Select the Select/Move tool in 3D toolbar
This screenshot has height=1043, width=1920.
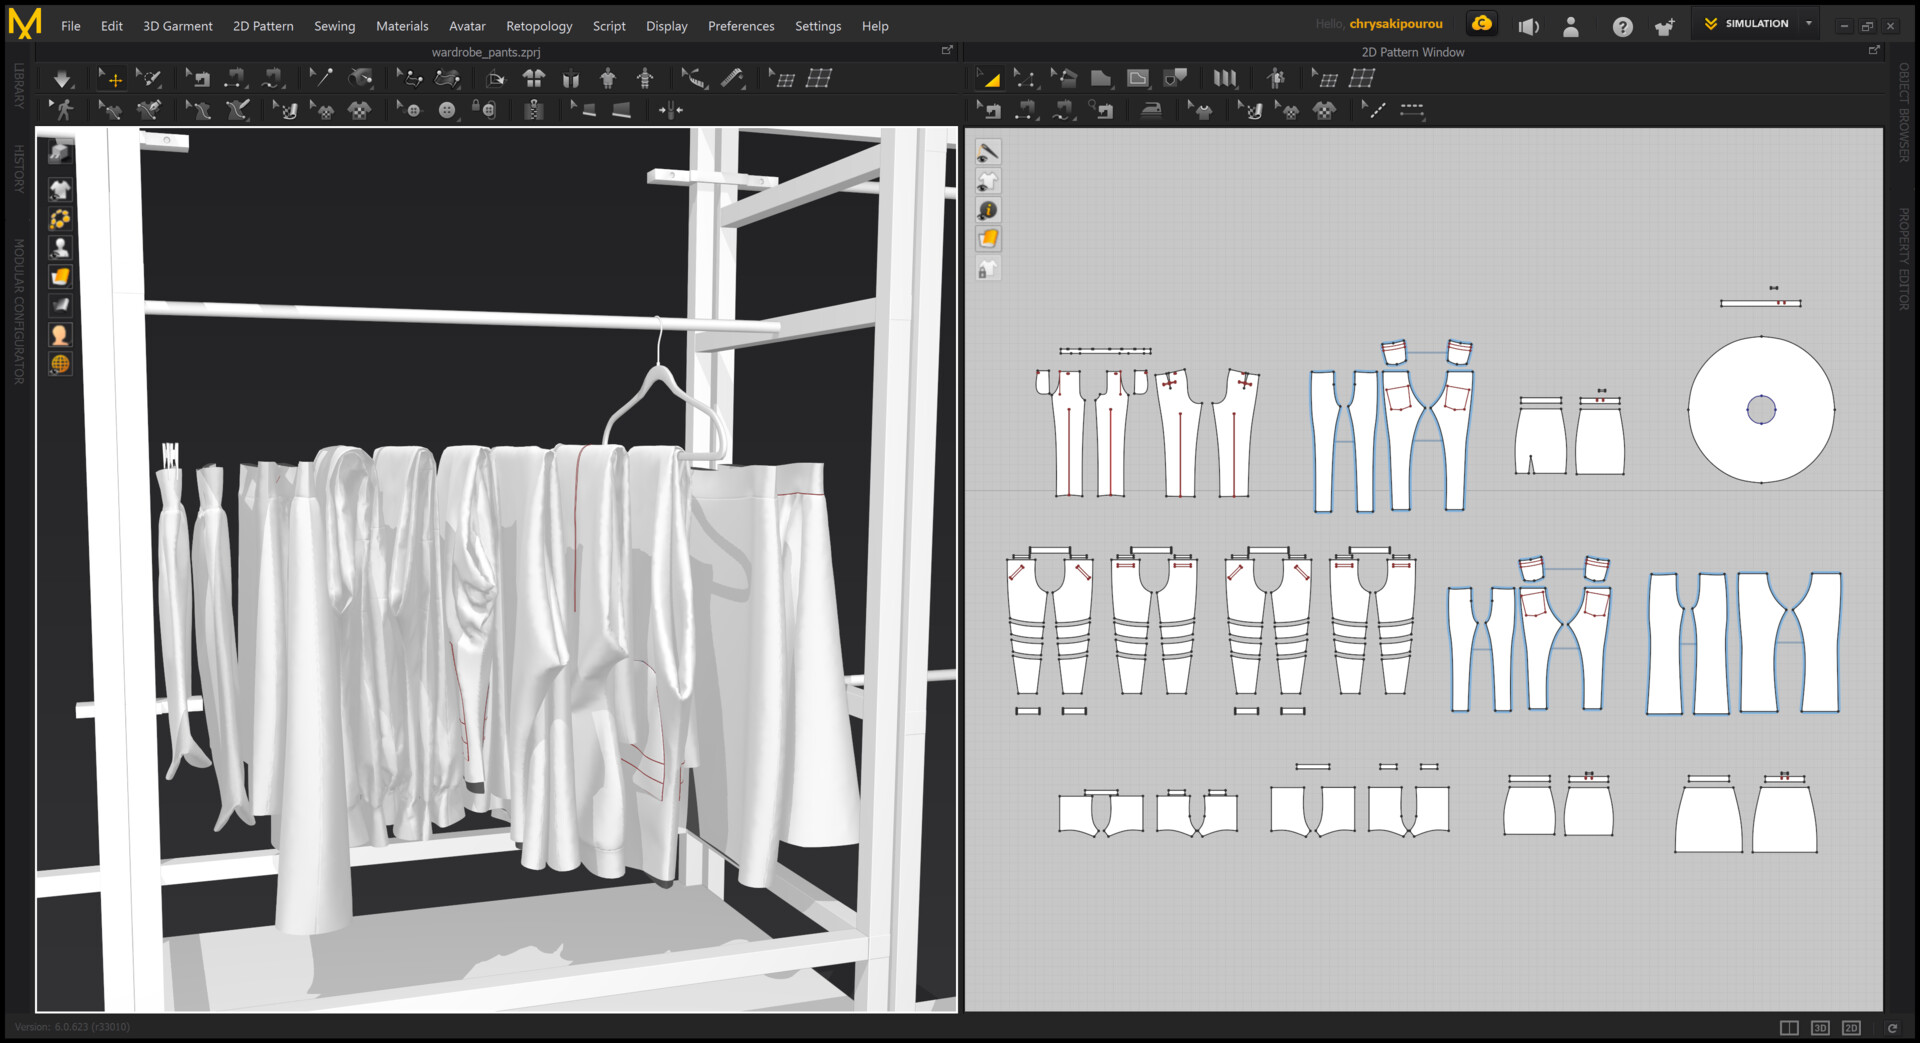coord(111,79)
